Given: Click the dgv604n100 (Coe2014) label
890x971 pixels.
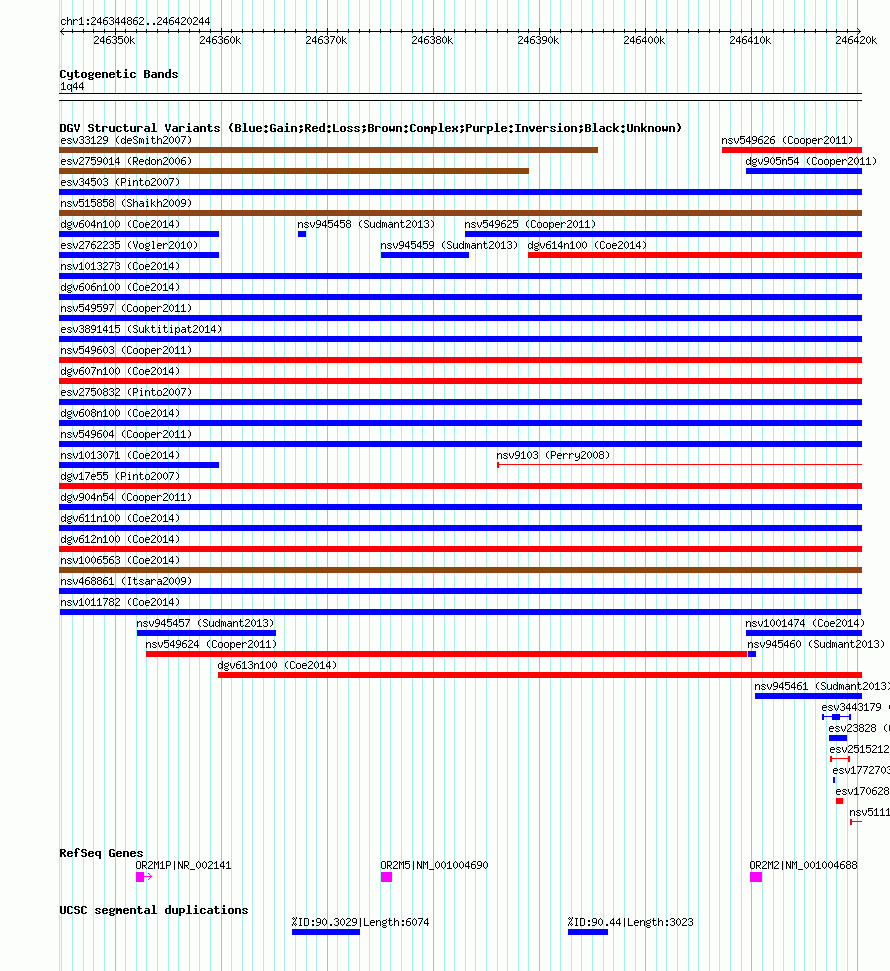Looking at the screenshot, I should point(120,224).
